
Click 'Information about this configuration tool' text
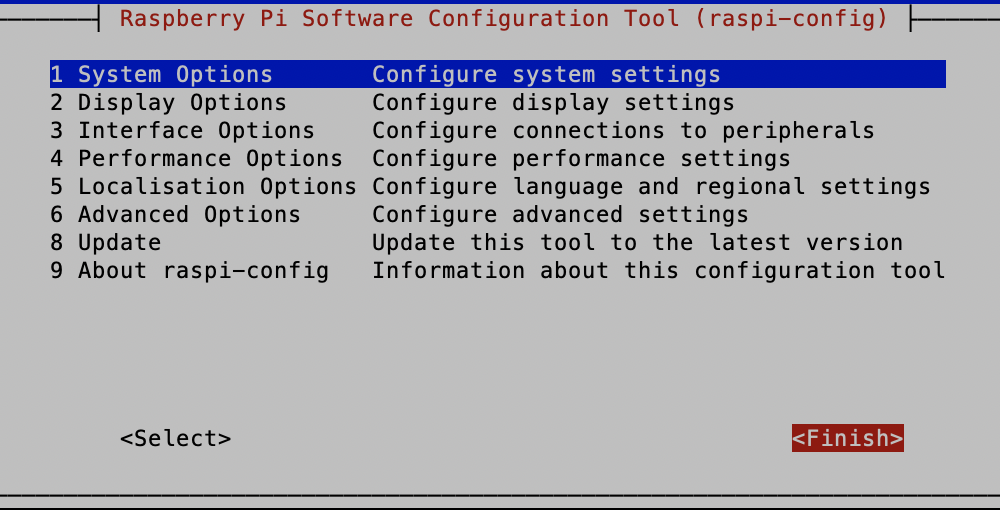658,271
